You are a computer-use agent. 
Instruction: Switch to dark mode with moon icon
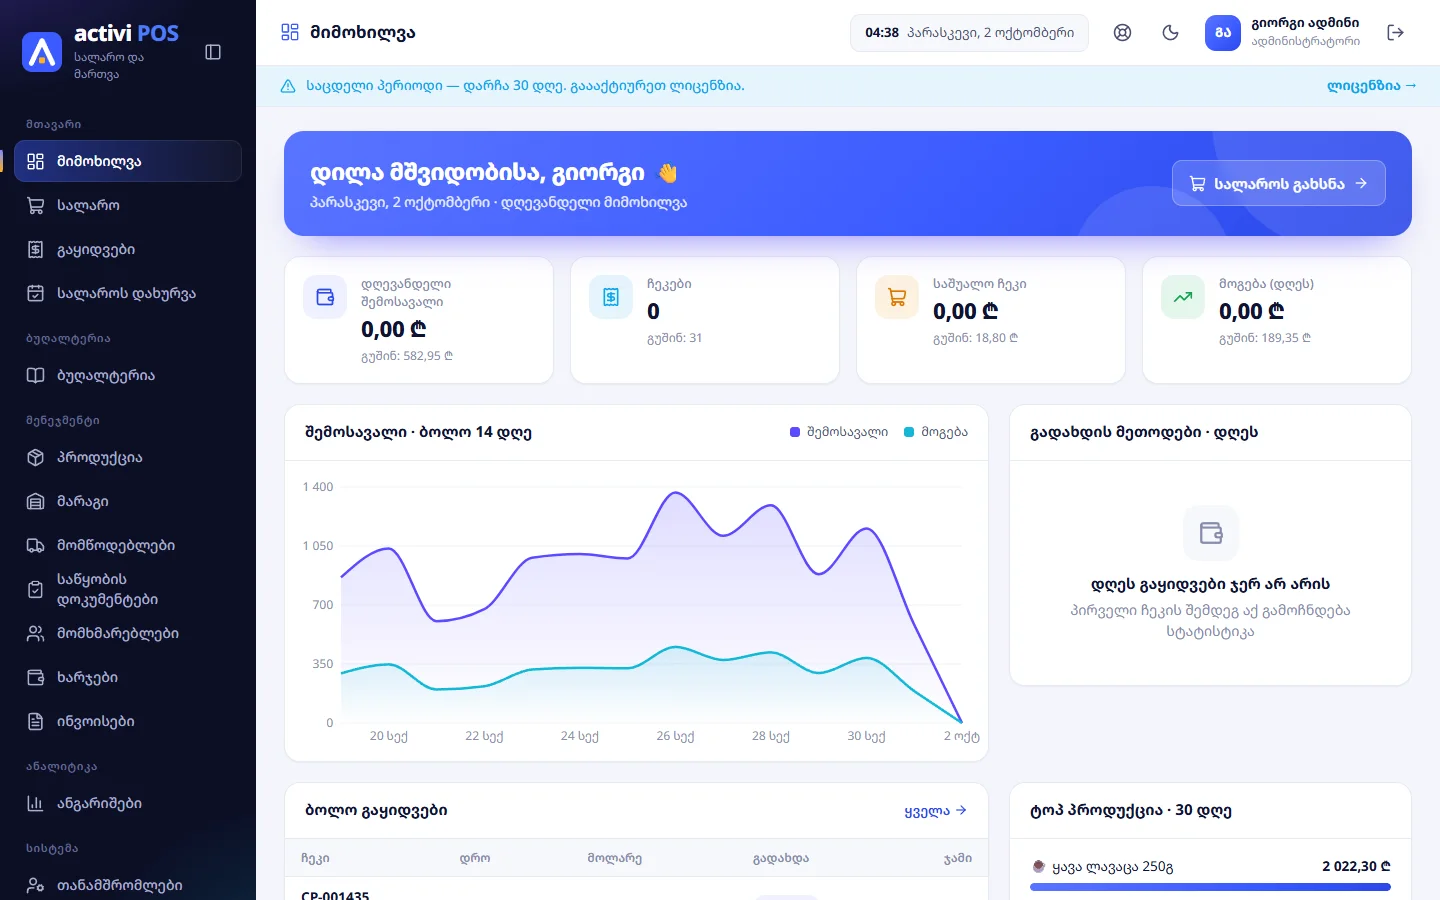coord(1171,33)
